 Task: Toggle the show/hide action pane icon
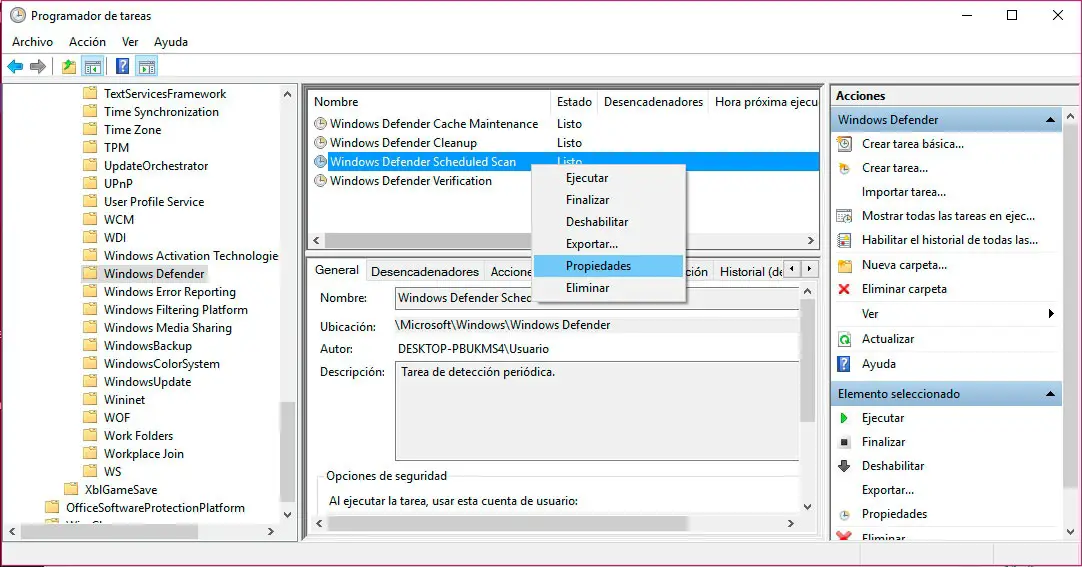coord(146,66)
